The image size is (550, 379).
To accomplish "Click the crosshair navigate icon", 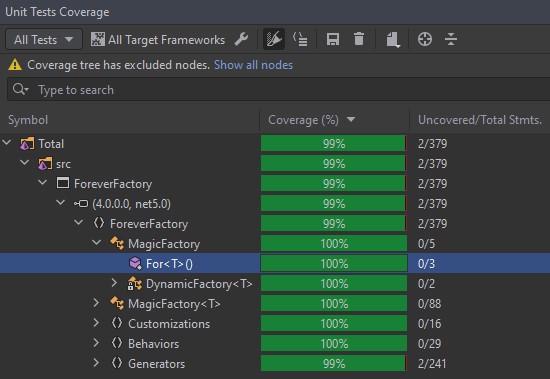I will [424, 39].
